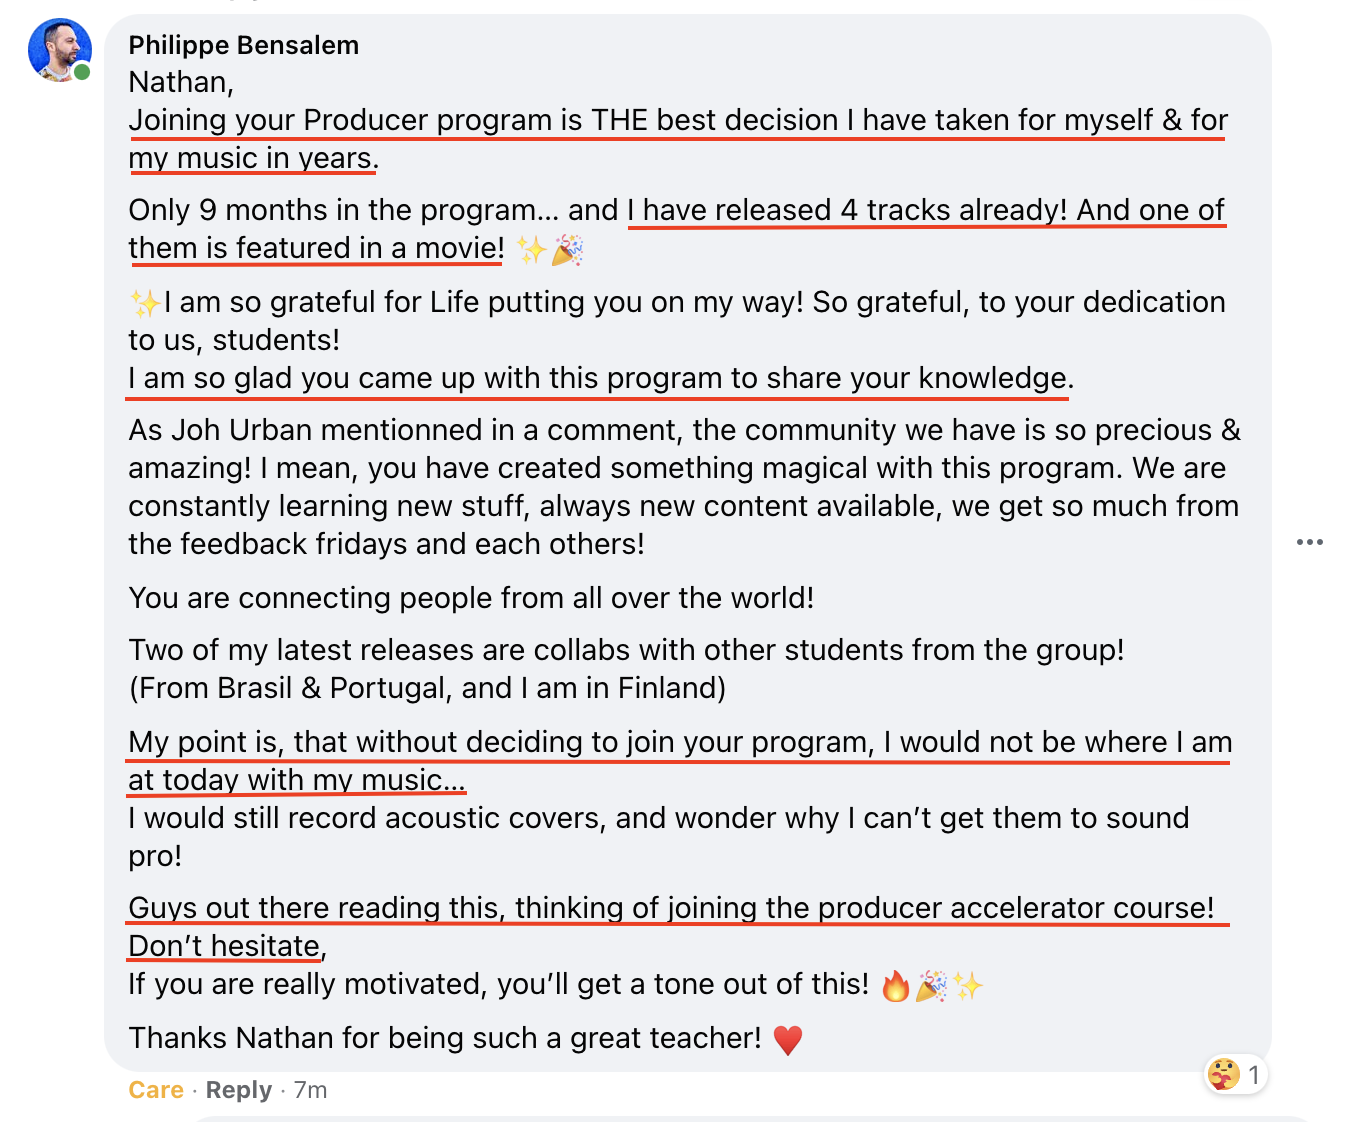Viewport: 1352px width, 1122px height.
Task: Click the '(From Brasil & Portugal' line
Action: (427, 688)
